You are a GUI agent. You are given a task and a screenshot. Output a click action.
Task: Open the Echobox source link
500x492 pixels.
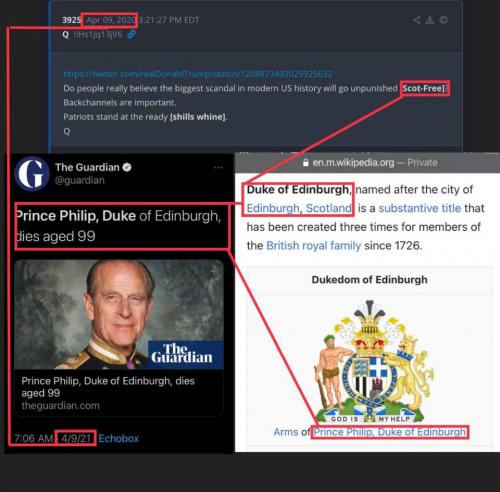click(119, 438)
